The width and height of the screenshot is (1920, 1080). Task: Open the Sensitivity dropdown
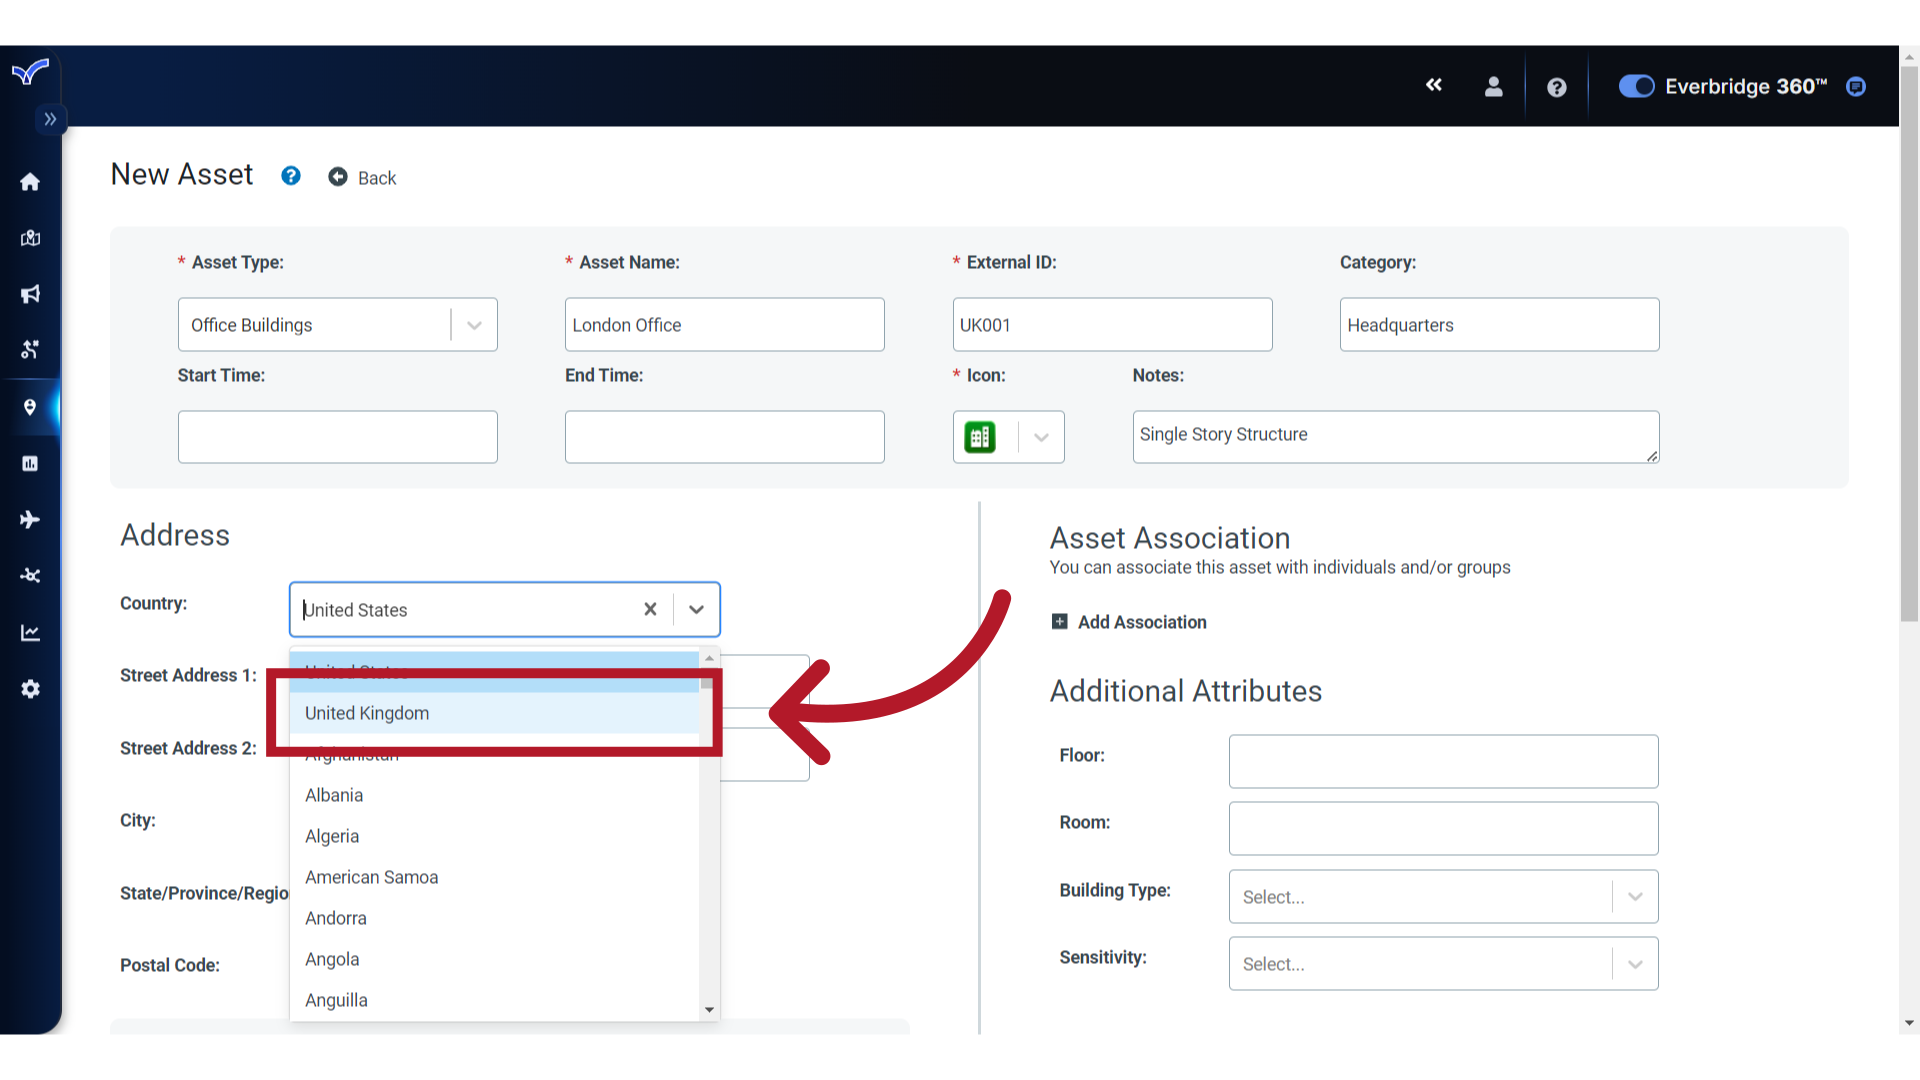click(x=1443, y=964)
